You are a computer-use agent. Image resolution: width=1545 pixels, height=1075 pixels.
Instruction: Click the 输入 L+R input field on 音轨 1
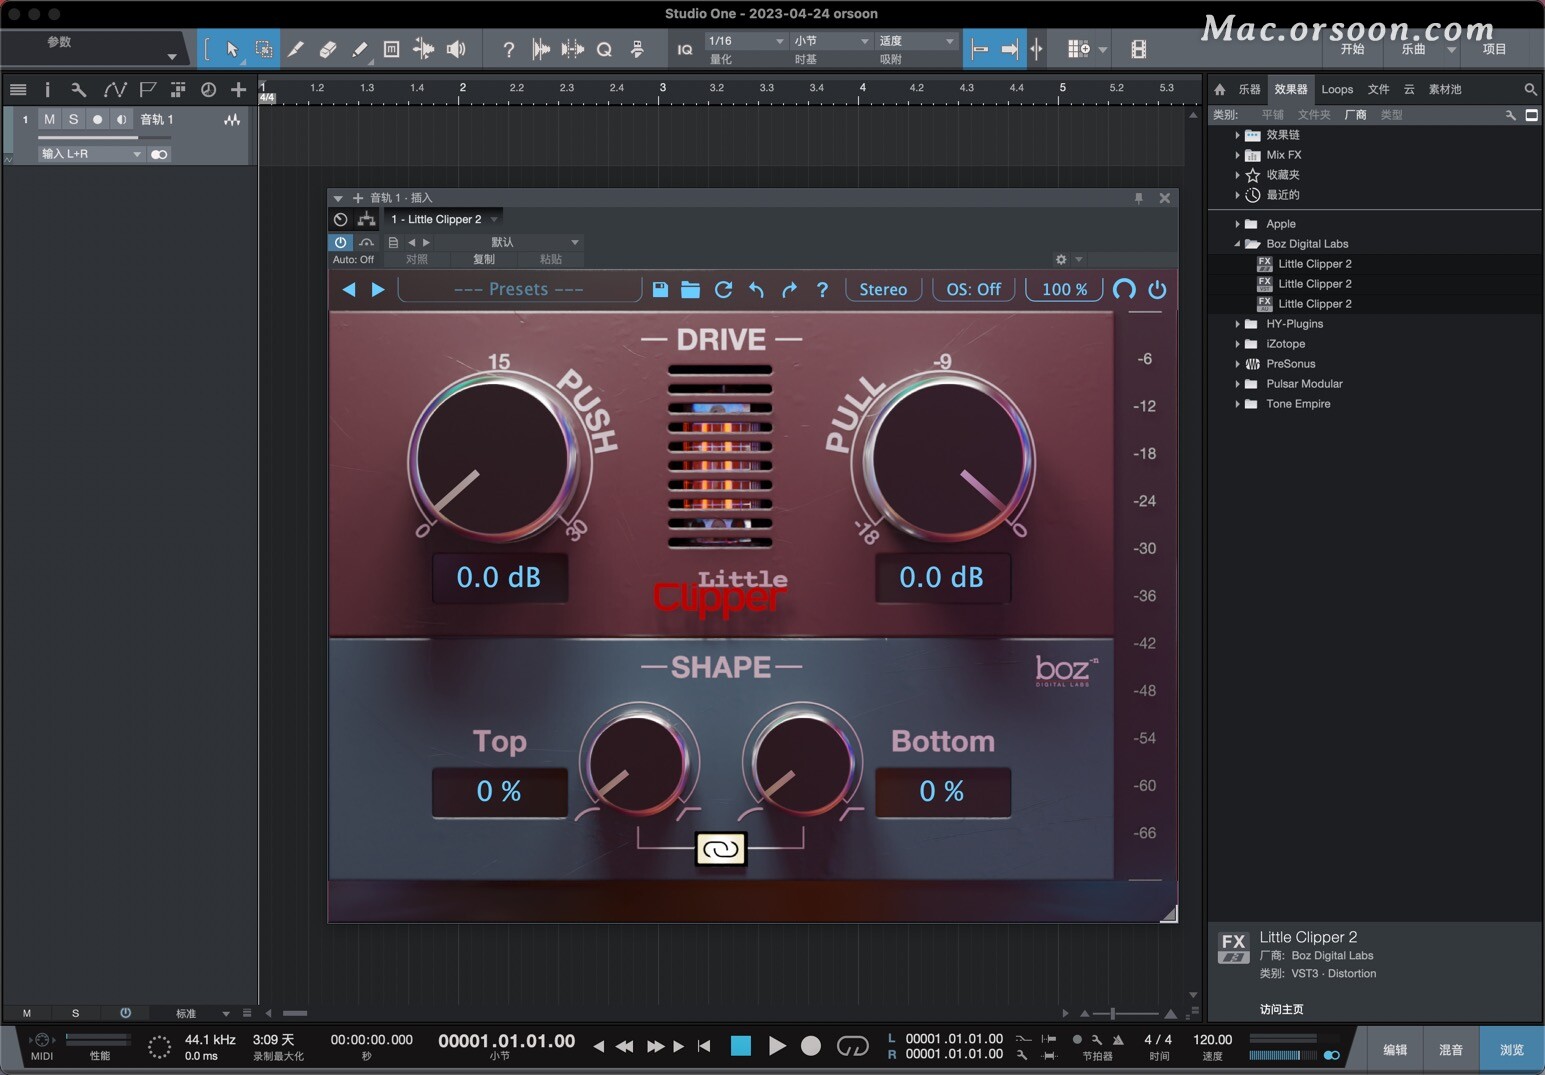tap(90, 153)
